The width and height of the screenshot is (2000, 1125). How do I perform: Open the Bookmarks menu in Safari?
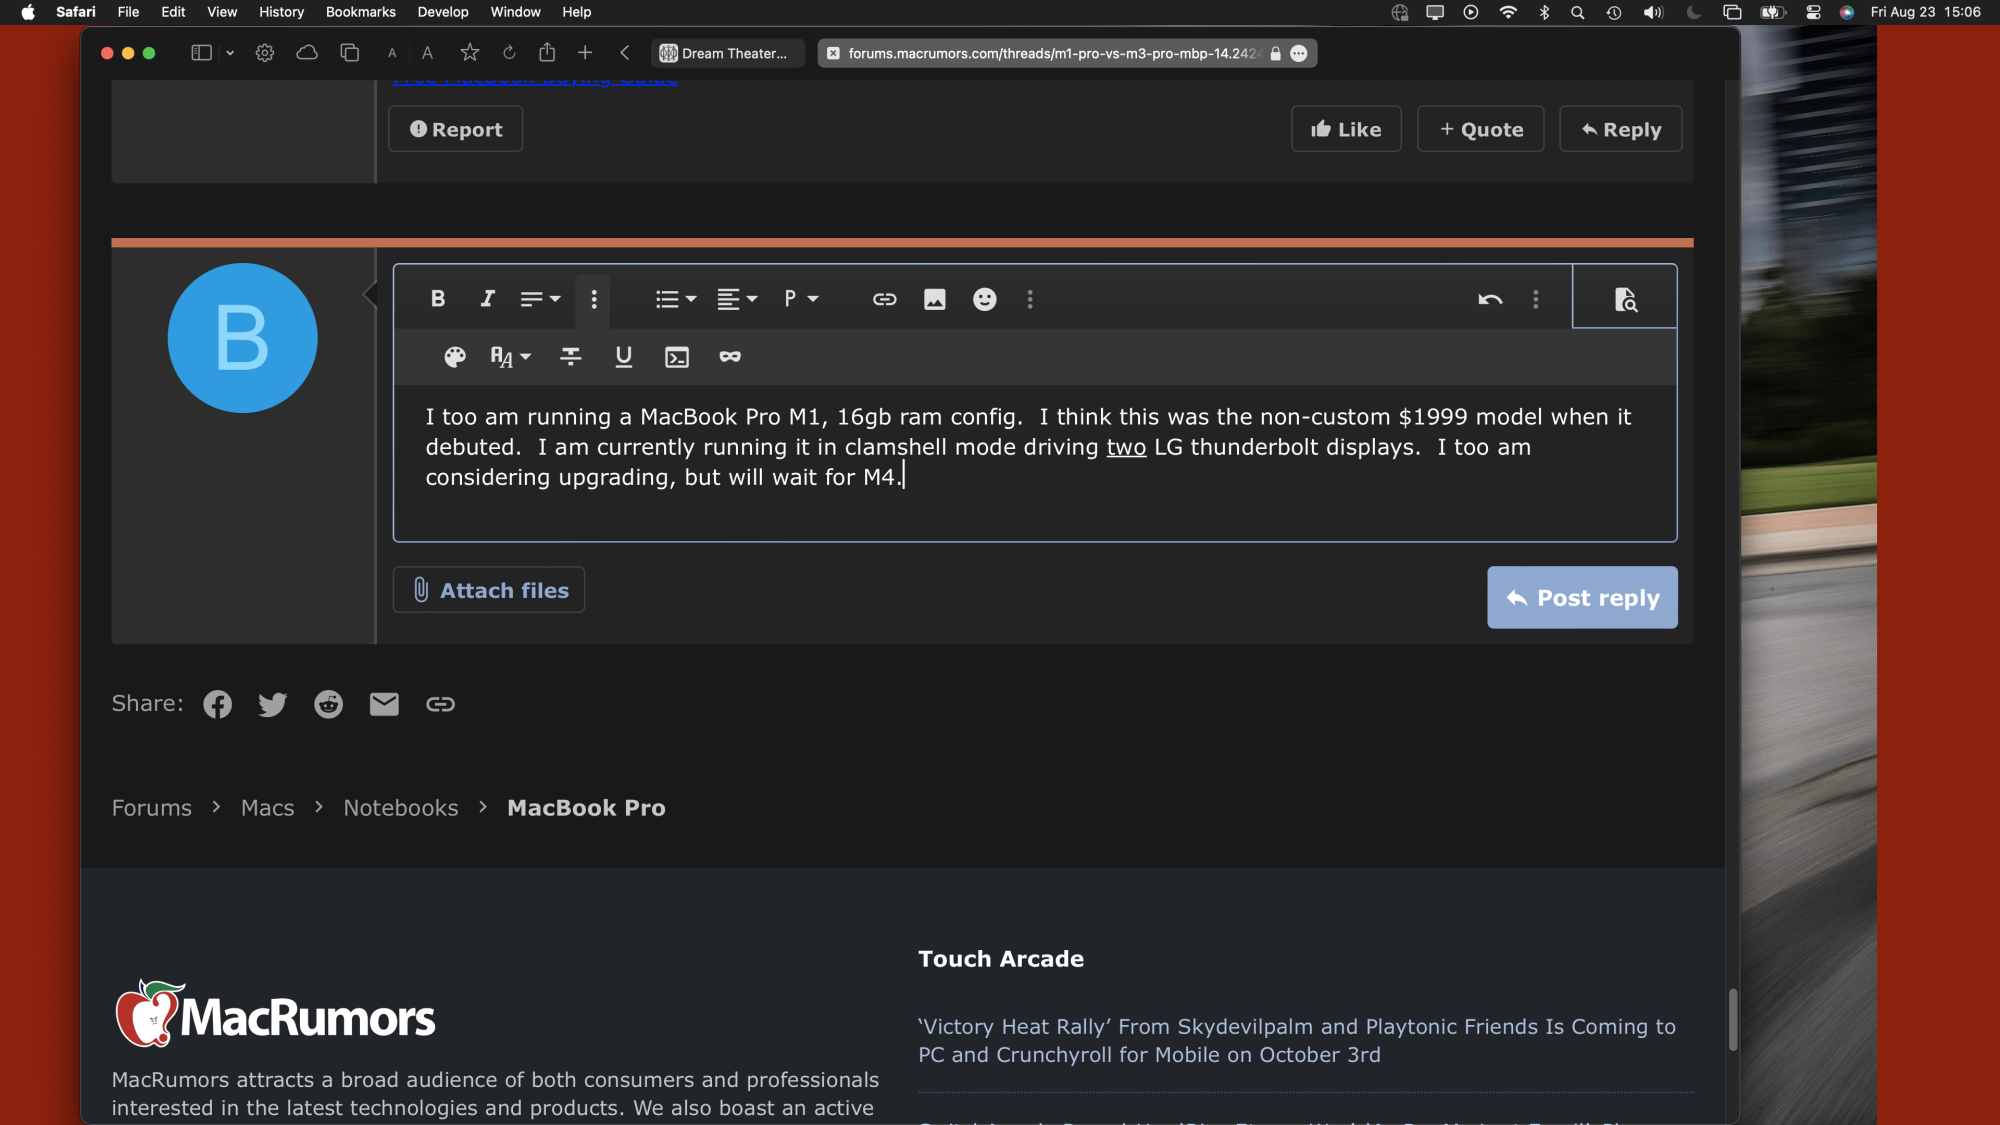click(x=360, y=12)
